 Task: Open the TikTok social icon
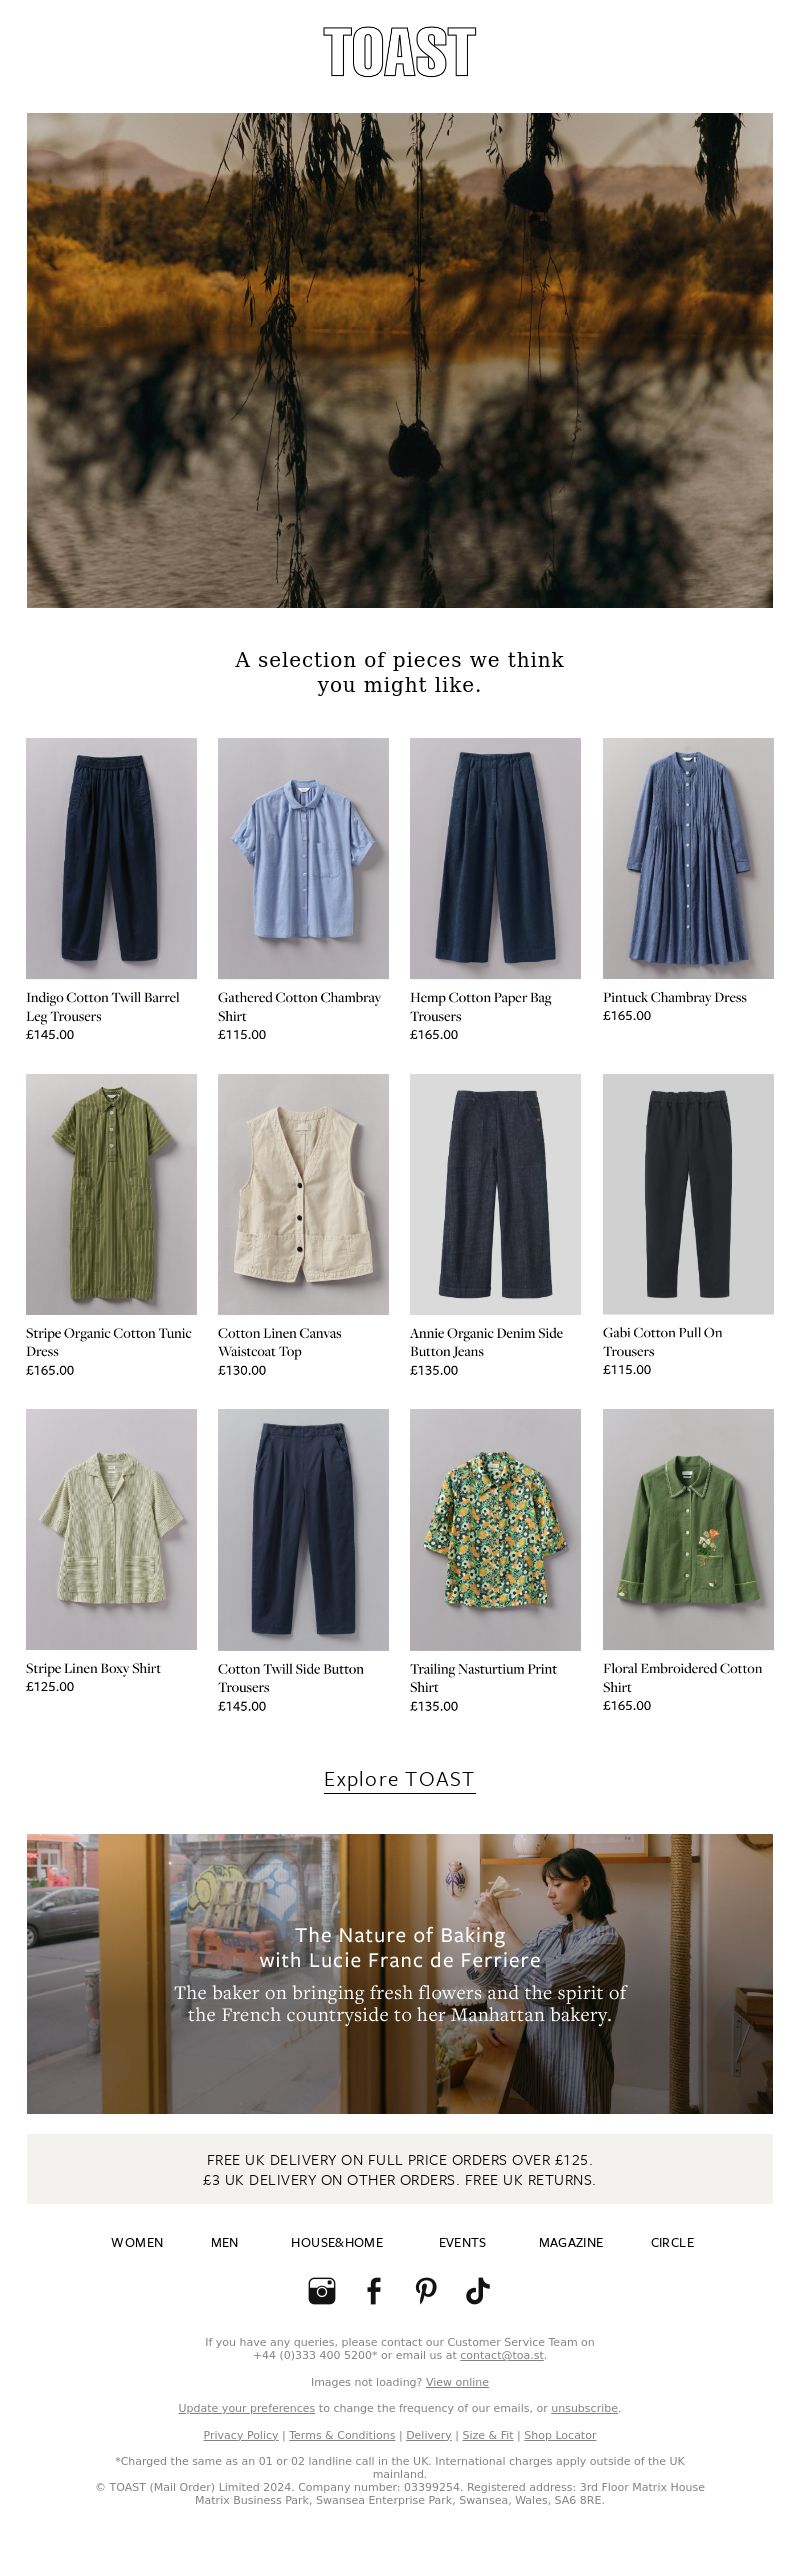coord(478,2290)
